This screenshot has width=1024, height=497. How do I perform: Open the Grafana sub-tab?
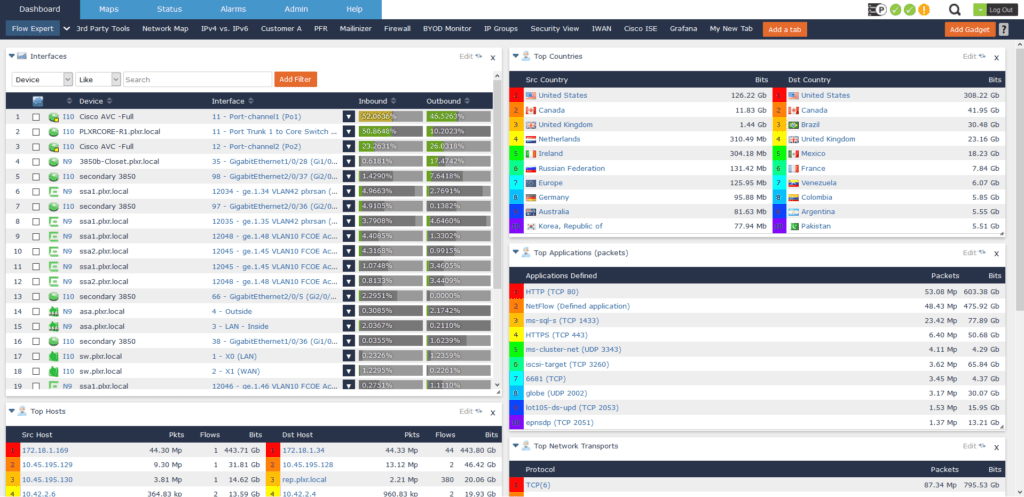[683, 29]
